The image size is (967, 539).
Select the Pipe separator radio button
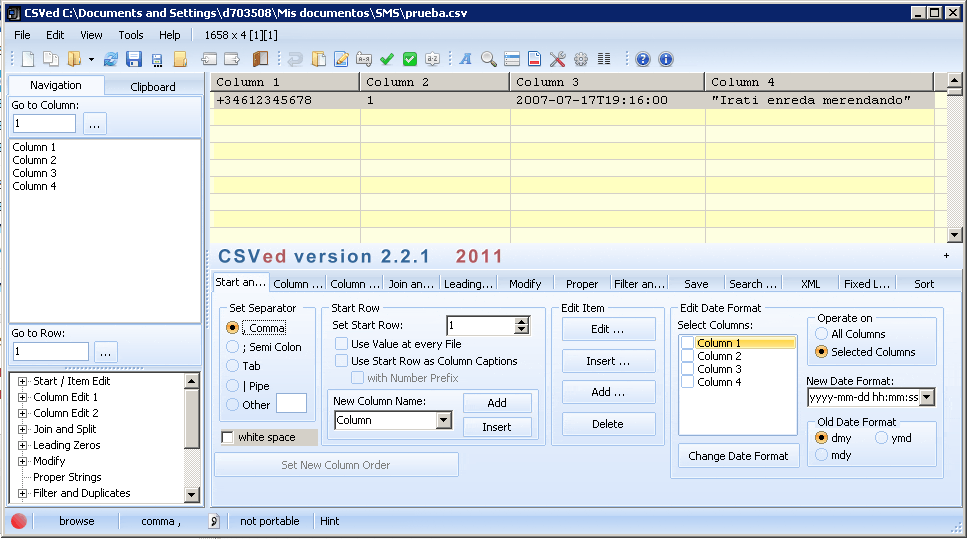point(232,385)
